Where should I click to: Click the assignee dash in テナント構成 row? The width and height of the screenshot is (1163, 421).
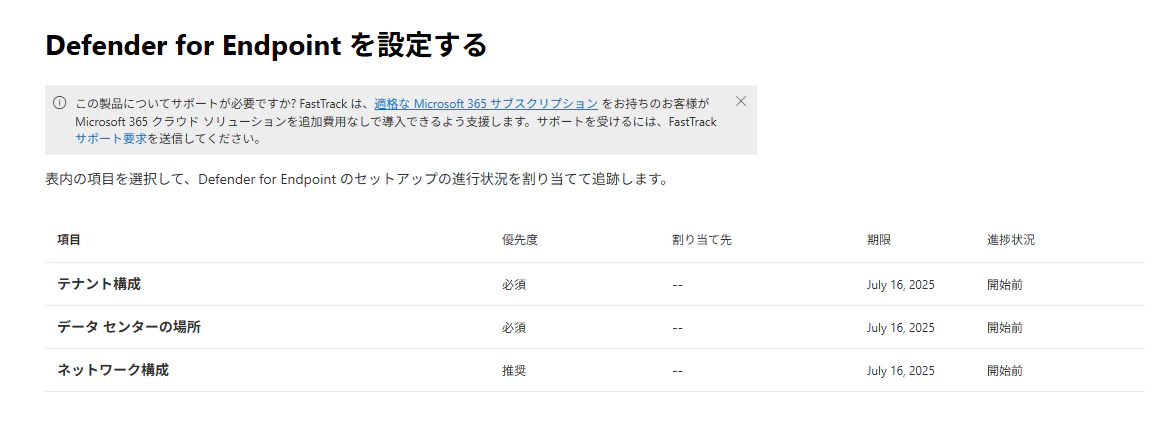tap(677, 285)
